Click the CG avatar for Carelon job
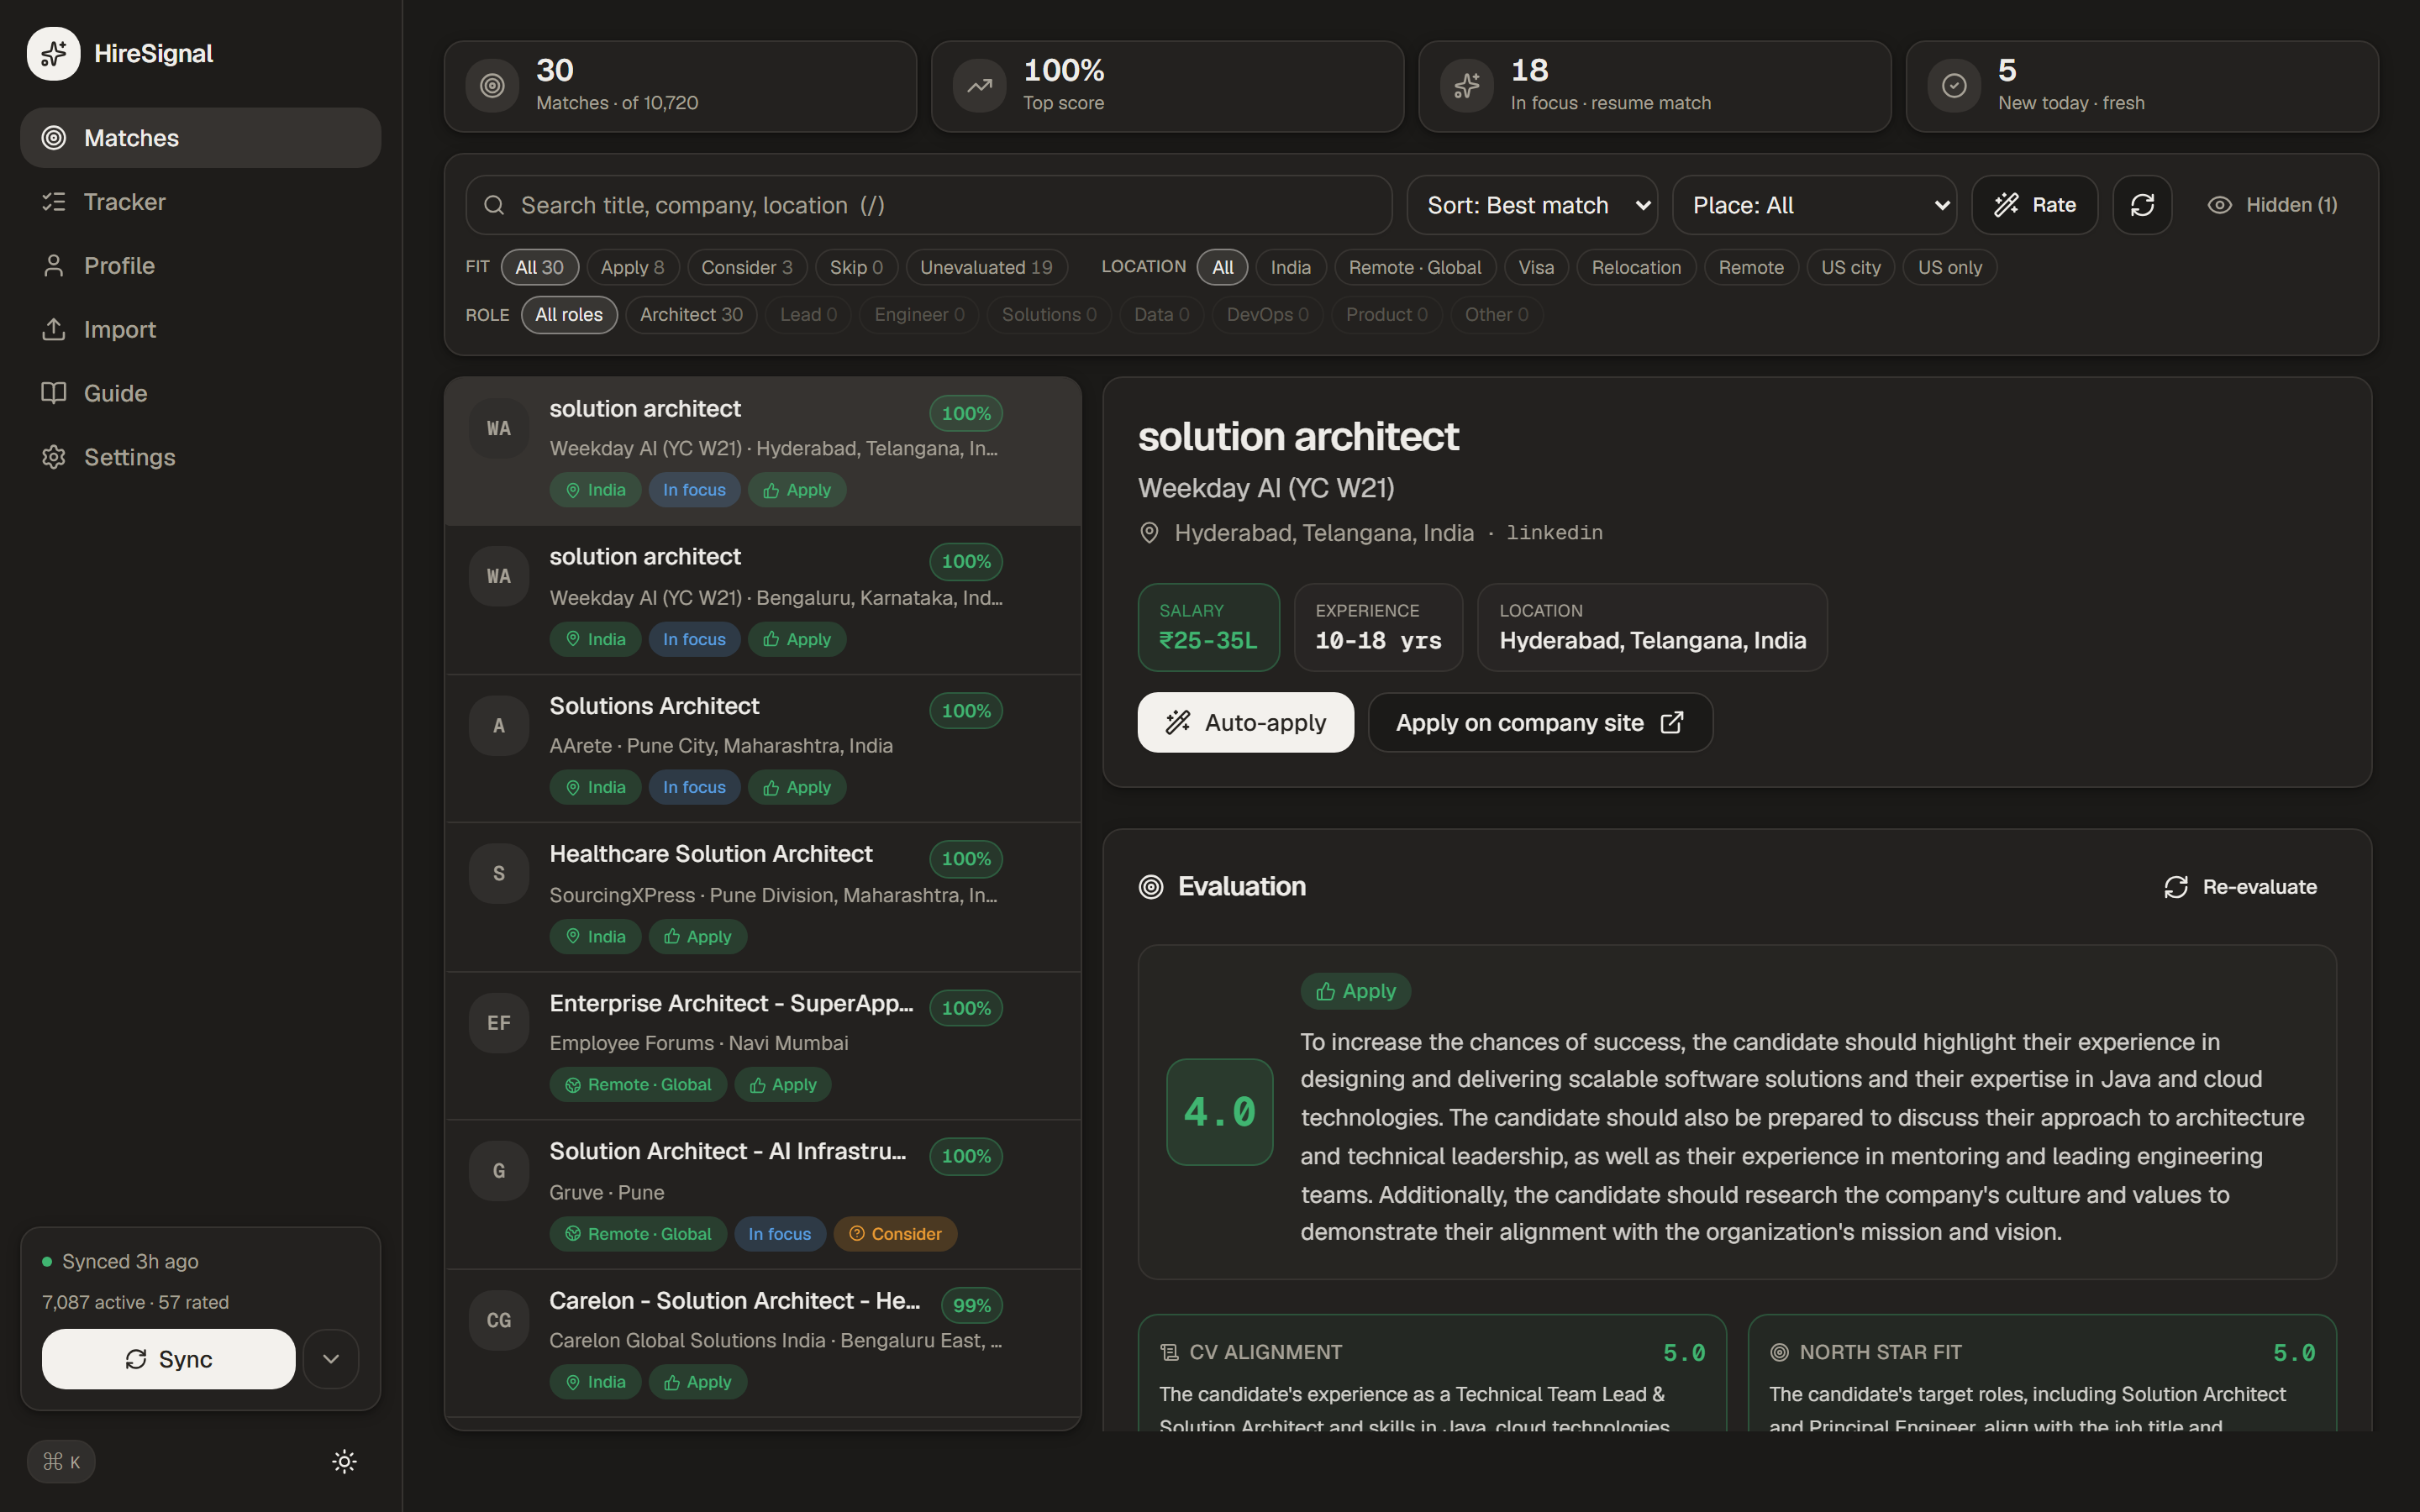 (x=499, y=1321)
